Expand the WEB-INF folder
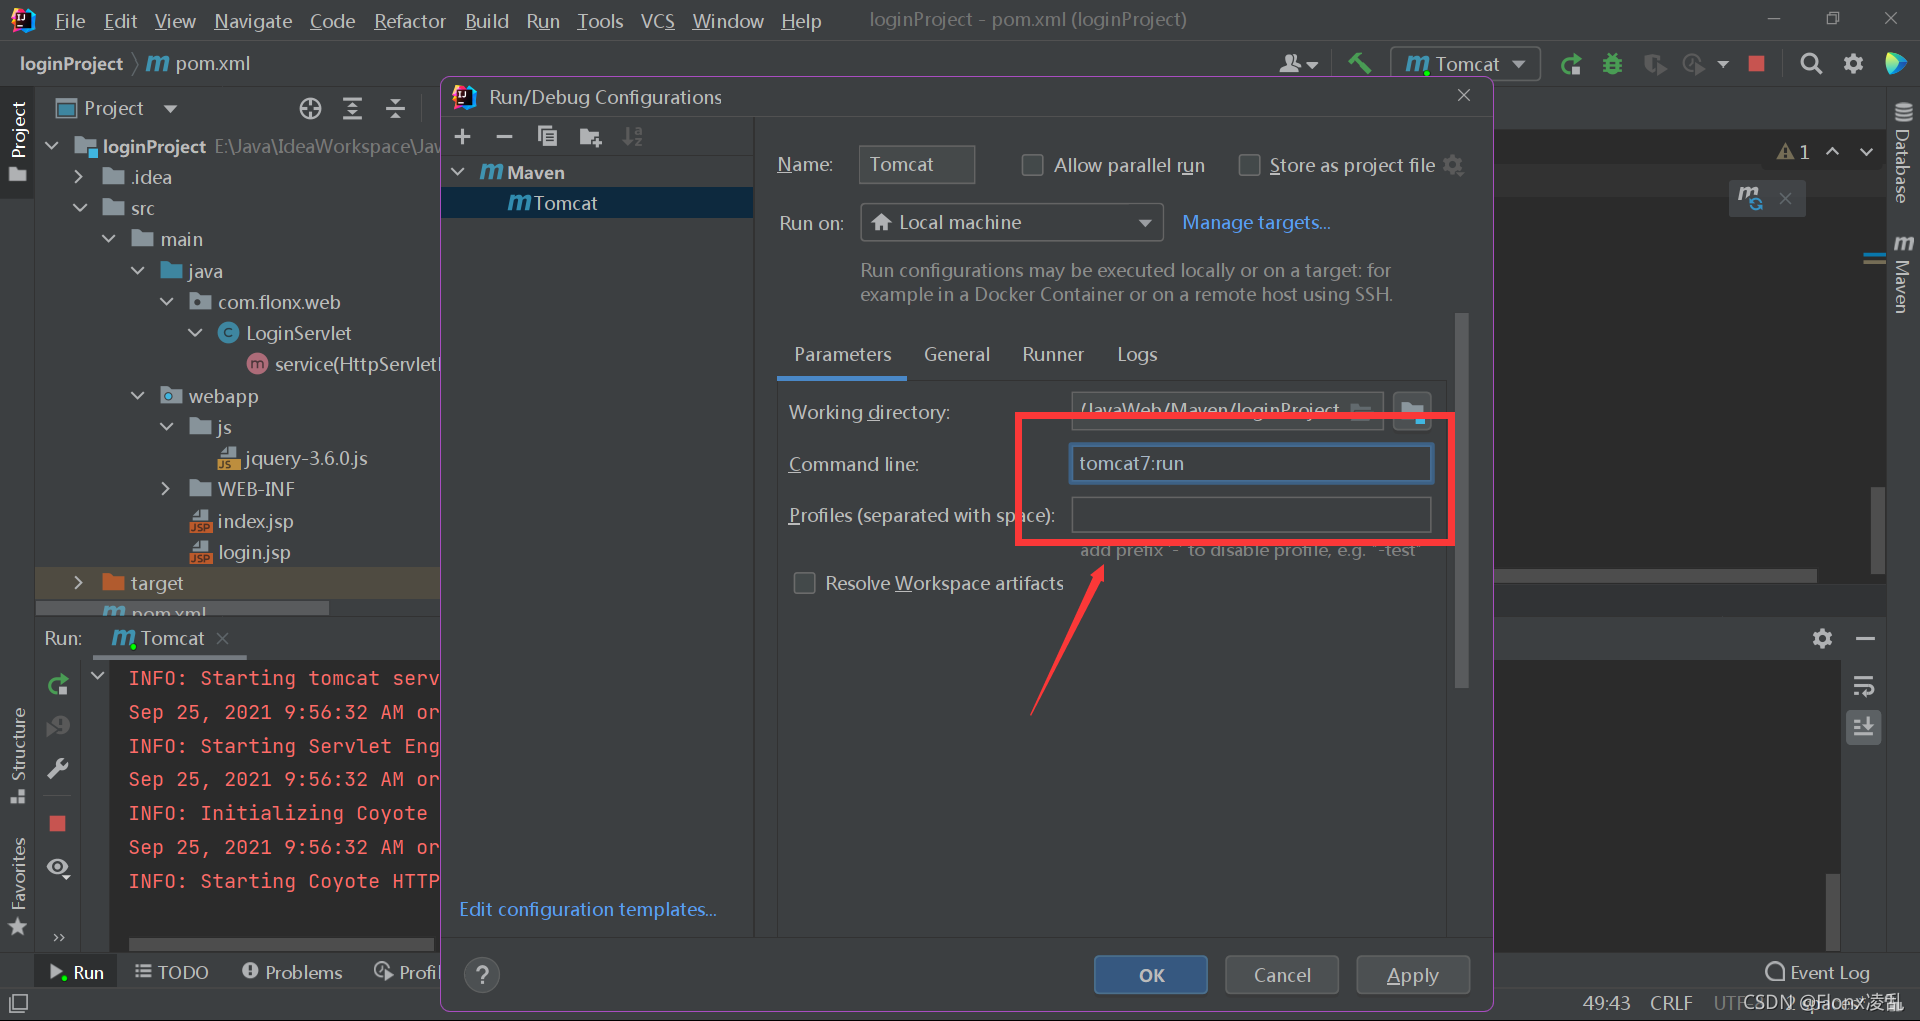This screenshot has height=1021, width=1920. 166,489
